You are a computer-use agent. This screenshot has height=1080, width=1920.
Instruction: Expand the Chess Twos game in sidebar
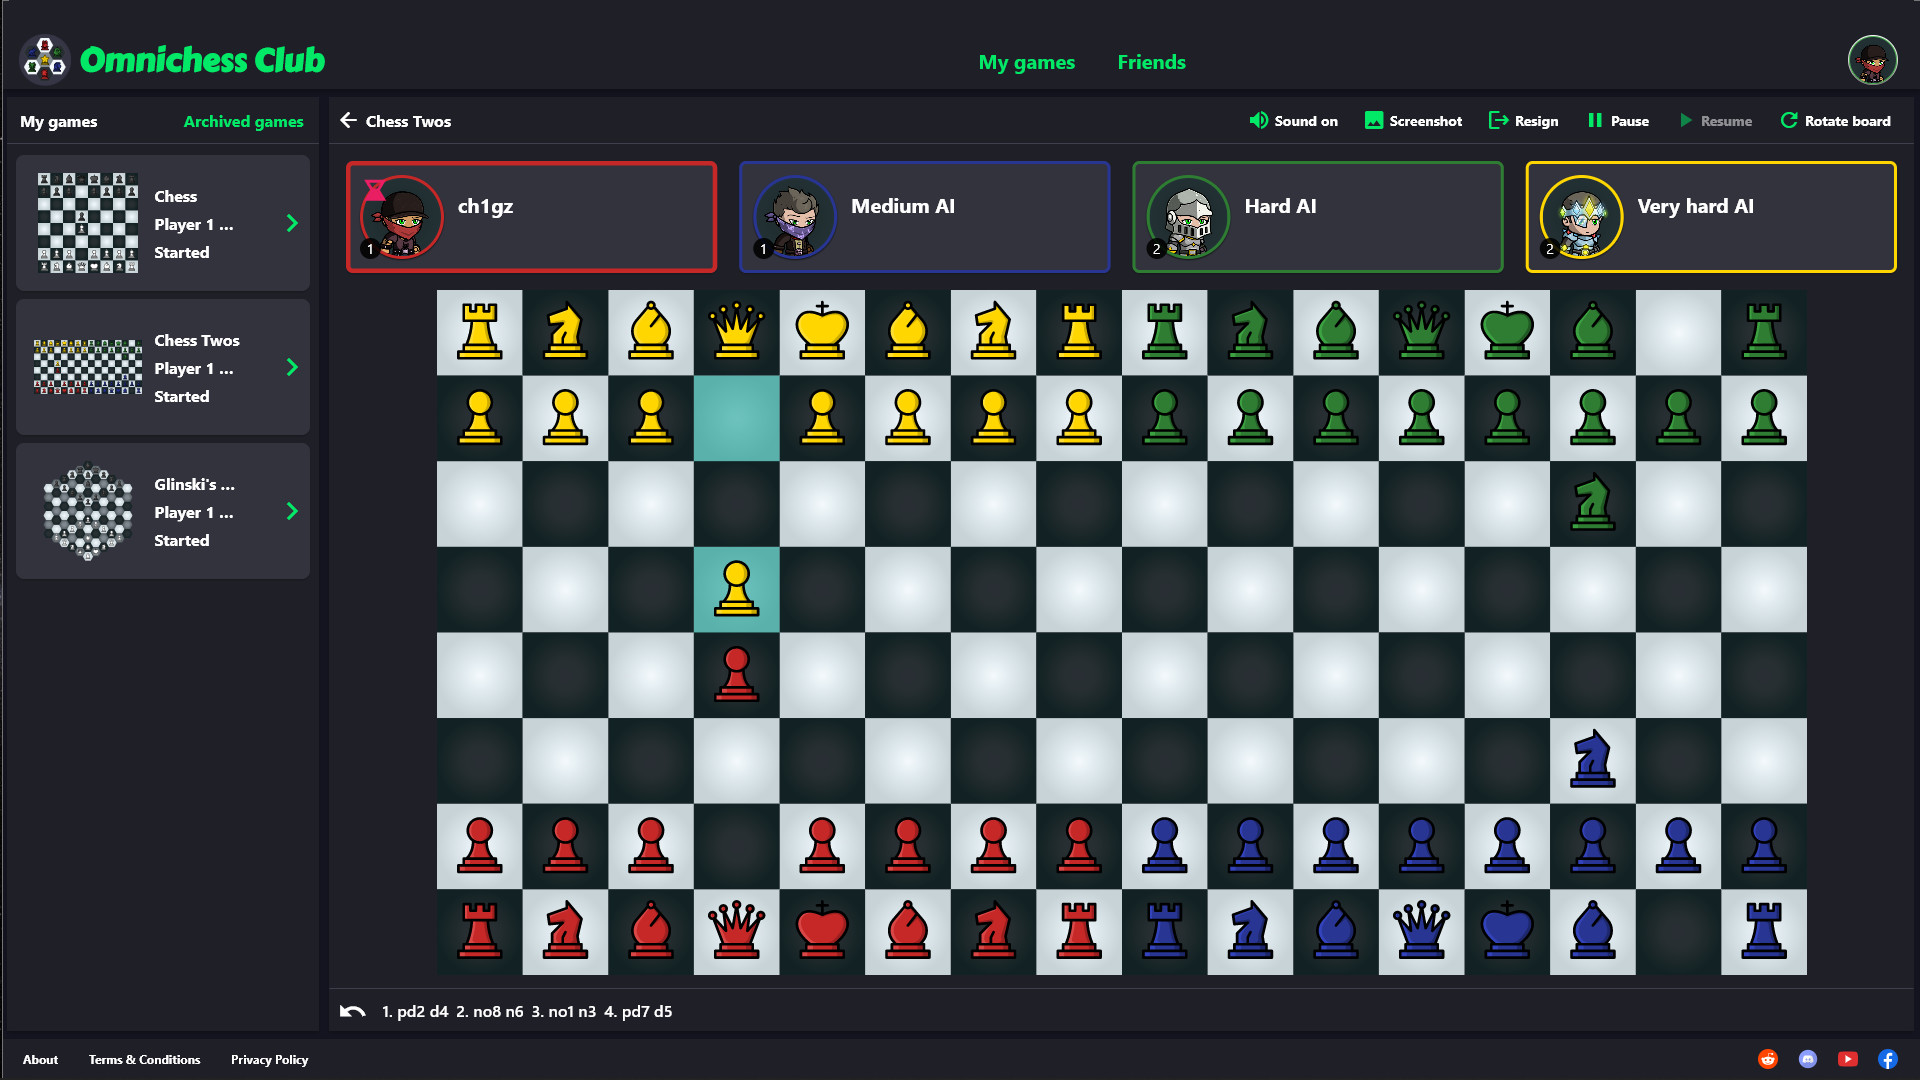click(x=293, y=368)
